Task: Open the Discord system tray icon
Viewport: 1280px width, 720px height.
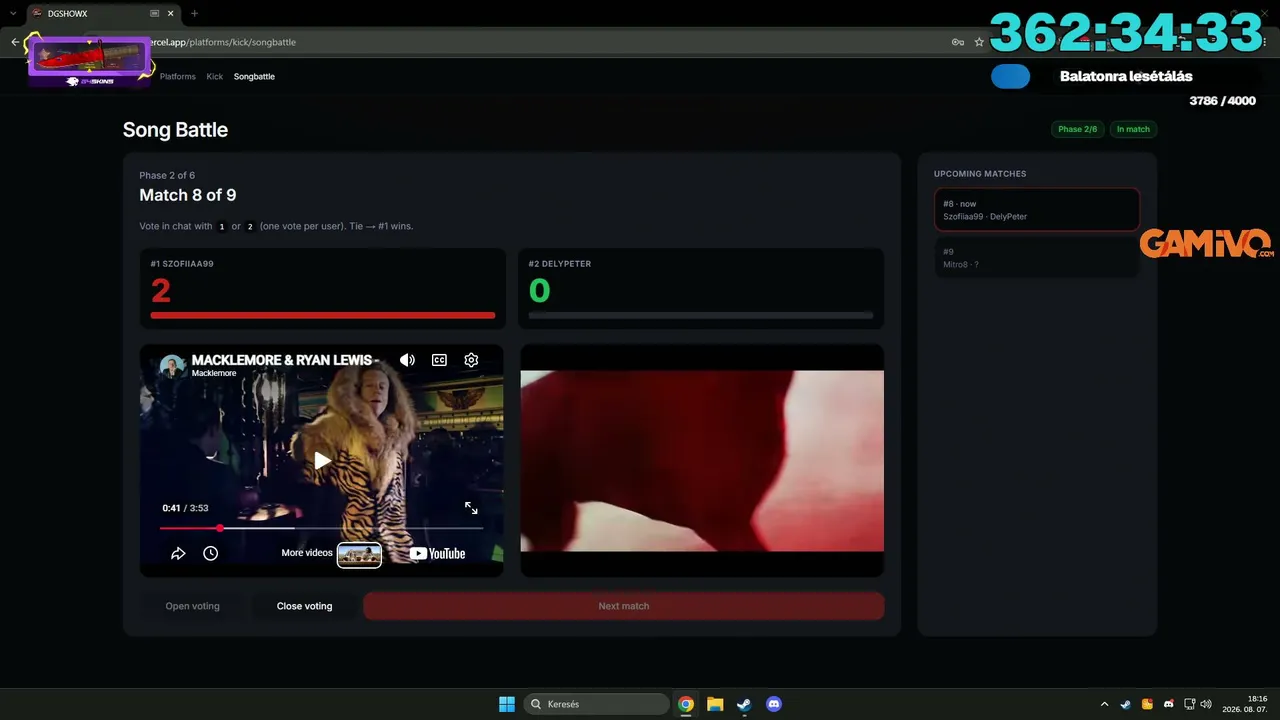Action: click(1168, 704)
